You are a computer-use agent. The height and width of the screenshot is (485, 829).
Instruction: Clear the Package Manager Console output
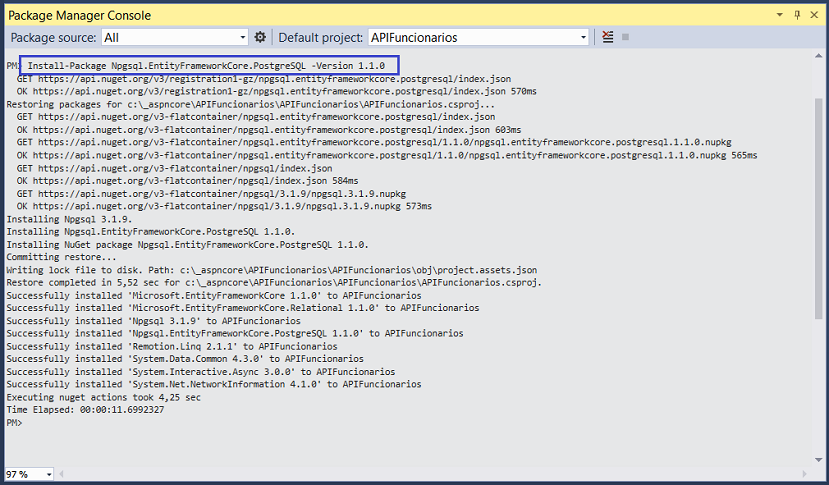pyautogui.click(x=607, y=37)
